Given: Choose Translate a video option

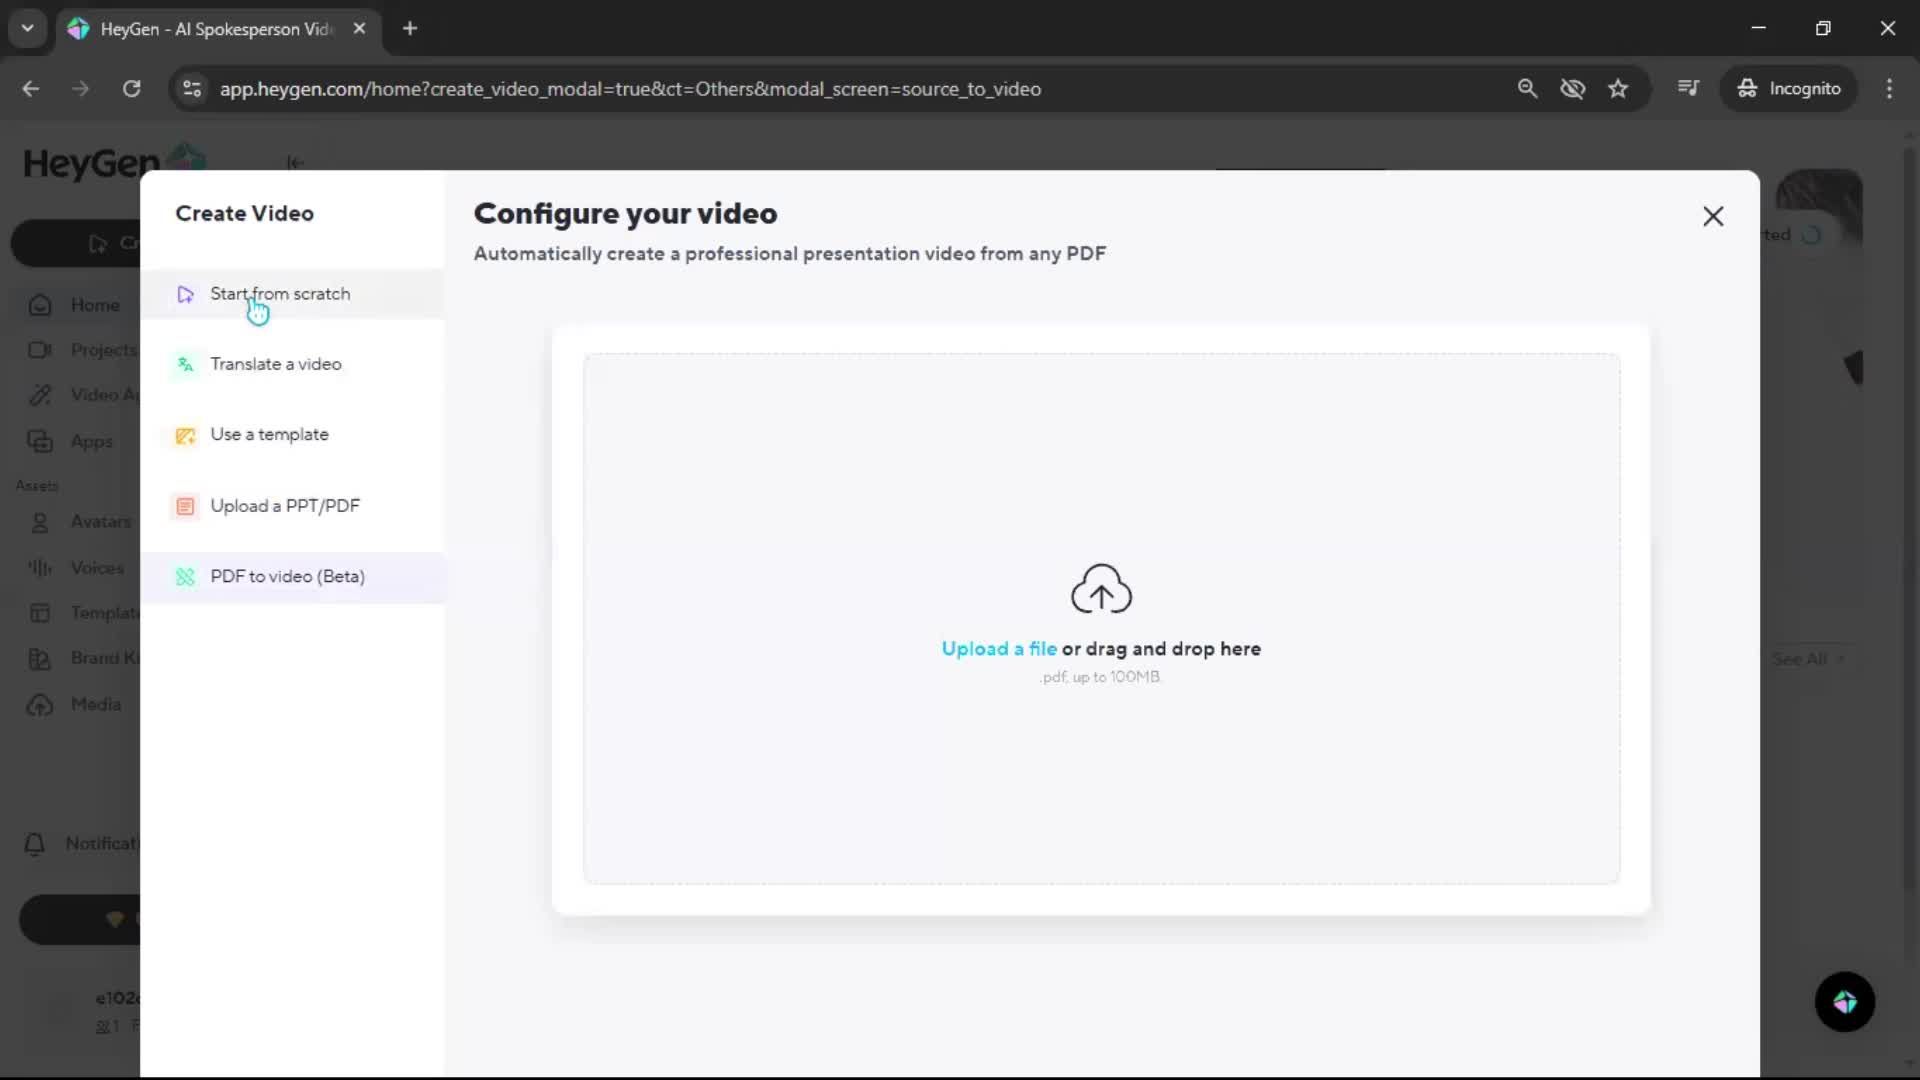Looking at the screenshot, I should (275, 364).
